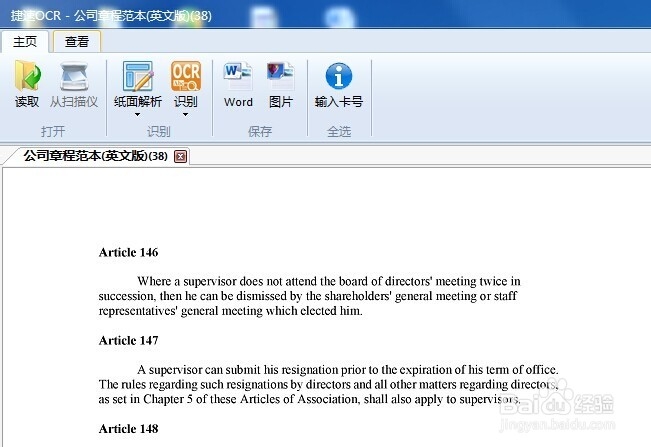Expand the 纸面解析 dropdown arrow
Image resolution: width=651 pixels, height=447 pixels.
pos(137,115)
